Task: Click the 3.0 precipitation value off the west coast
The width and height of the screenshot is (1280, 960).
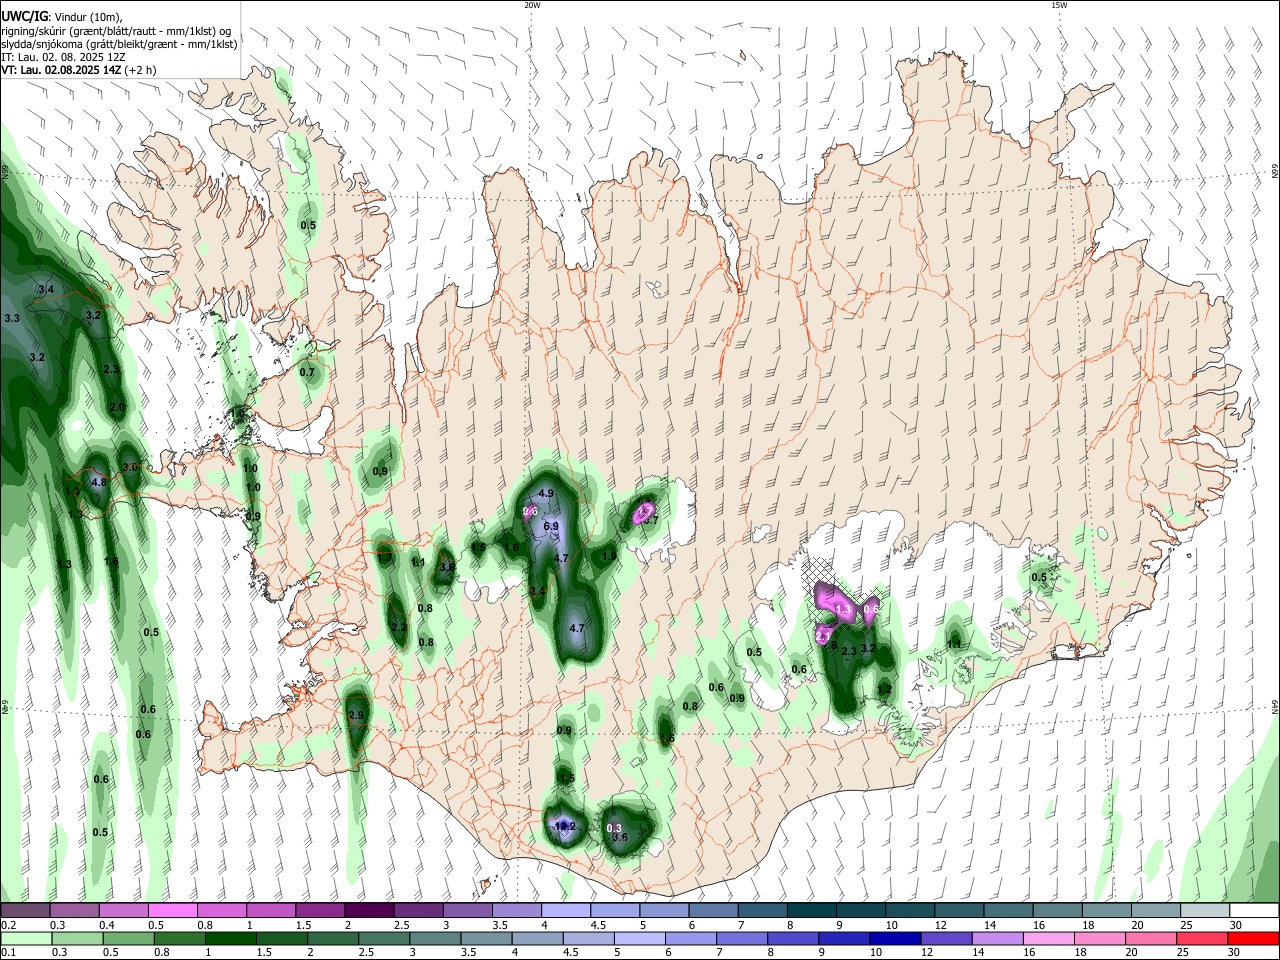Action: click(130, 468)
